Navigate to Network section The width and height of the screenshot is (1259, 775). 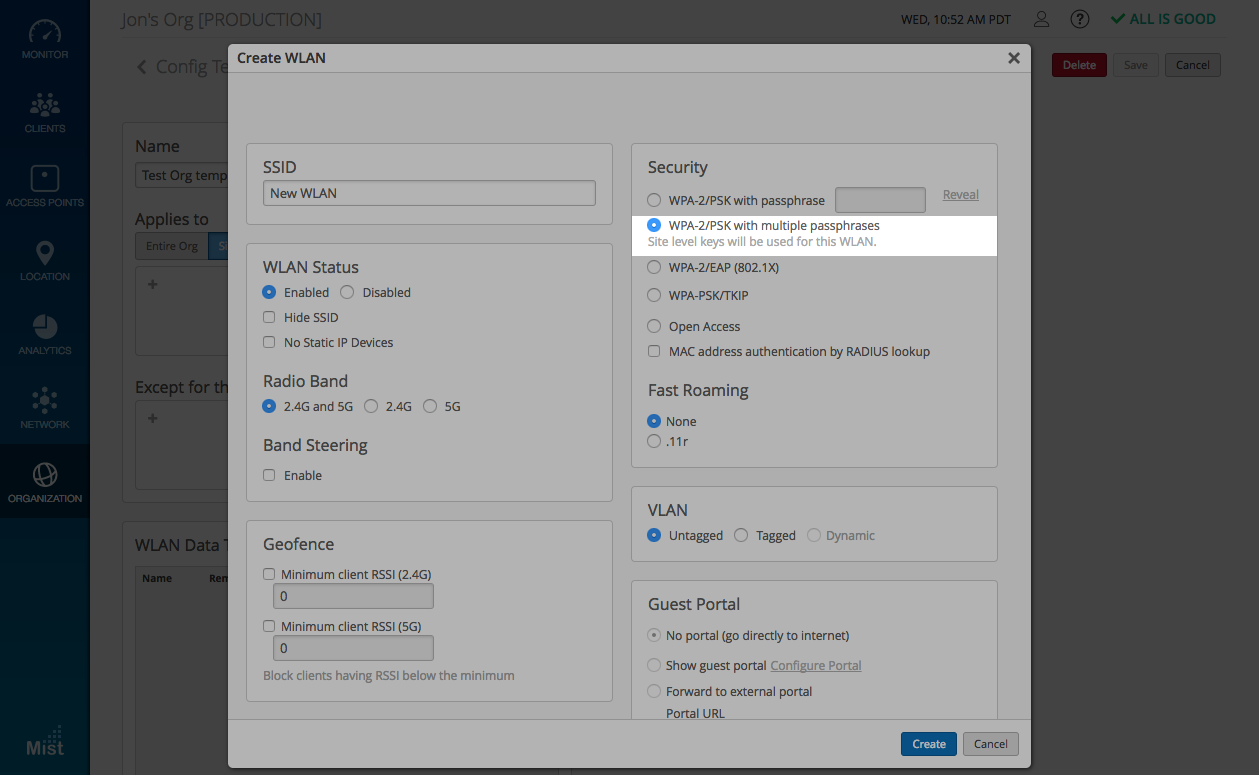(x=44, y=409)
